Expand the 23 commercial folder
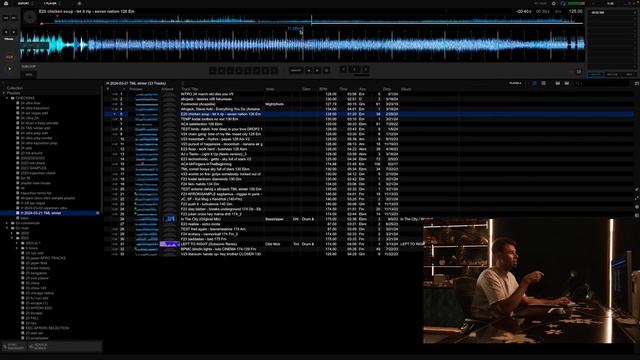This screenshot has height=360, width=640. pos(7,223)
